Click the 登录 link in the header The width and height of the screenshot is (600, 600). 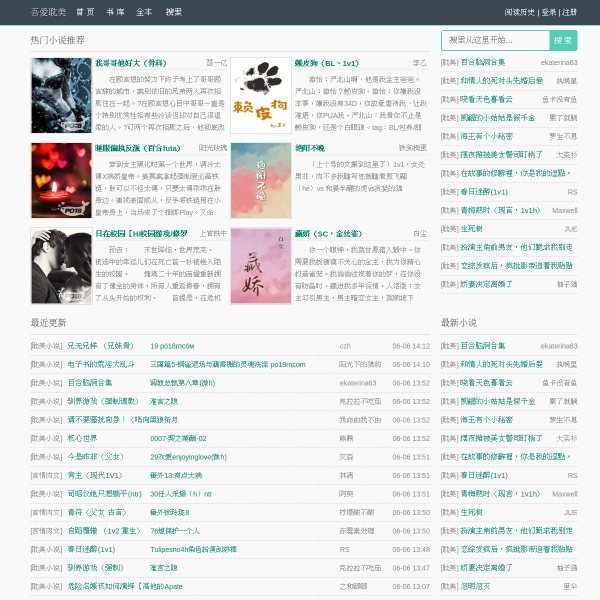tap(549, 12)
